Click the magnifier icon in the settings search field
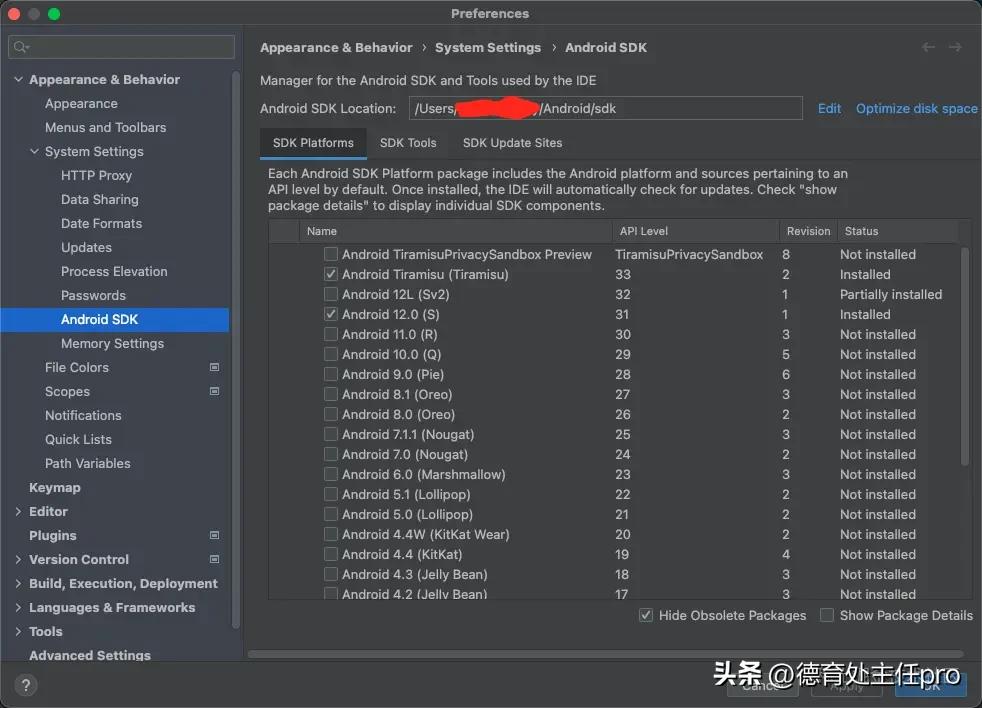Viewport: 982px width, 708px height. click(x=20, y=47)
